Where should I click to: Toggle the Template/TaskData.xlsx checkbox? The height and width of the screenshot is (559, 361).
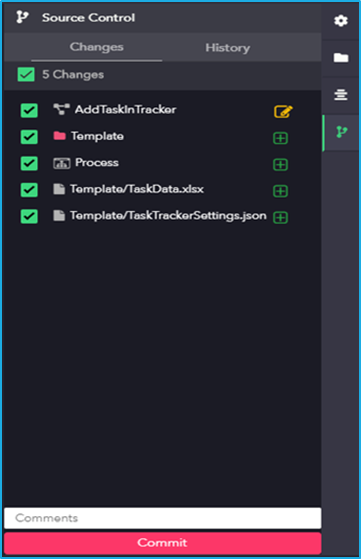29,190
